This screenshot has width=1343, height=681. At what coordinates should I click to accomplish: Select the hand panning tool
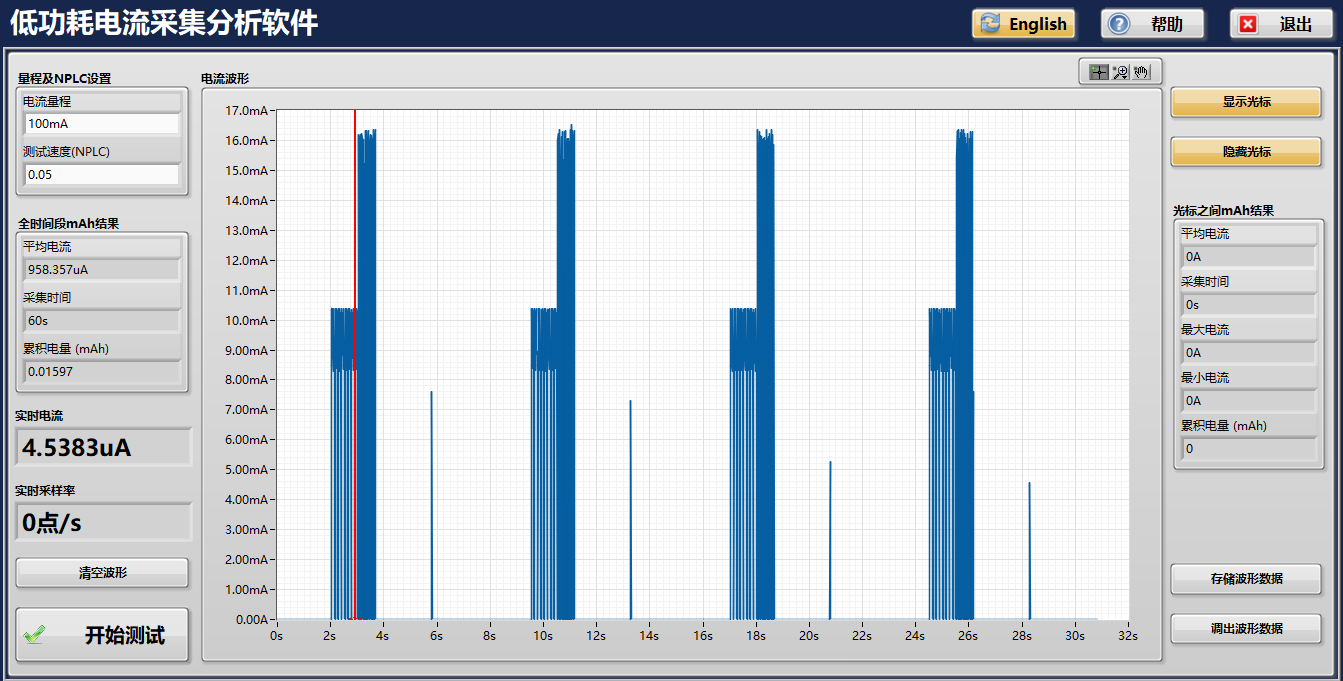pos(1143,72)
